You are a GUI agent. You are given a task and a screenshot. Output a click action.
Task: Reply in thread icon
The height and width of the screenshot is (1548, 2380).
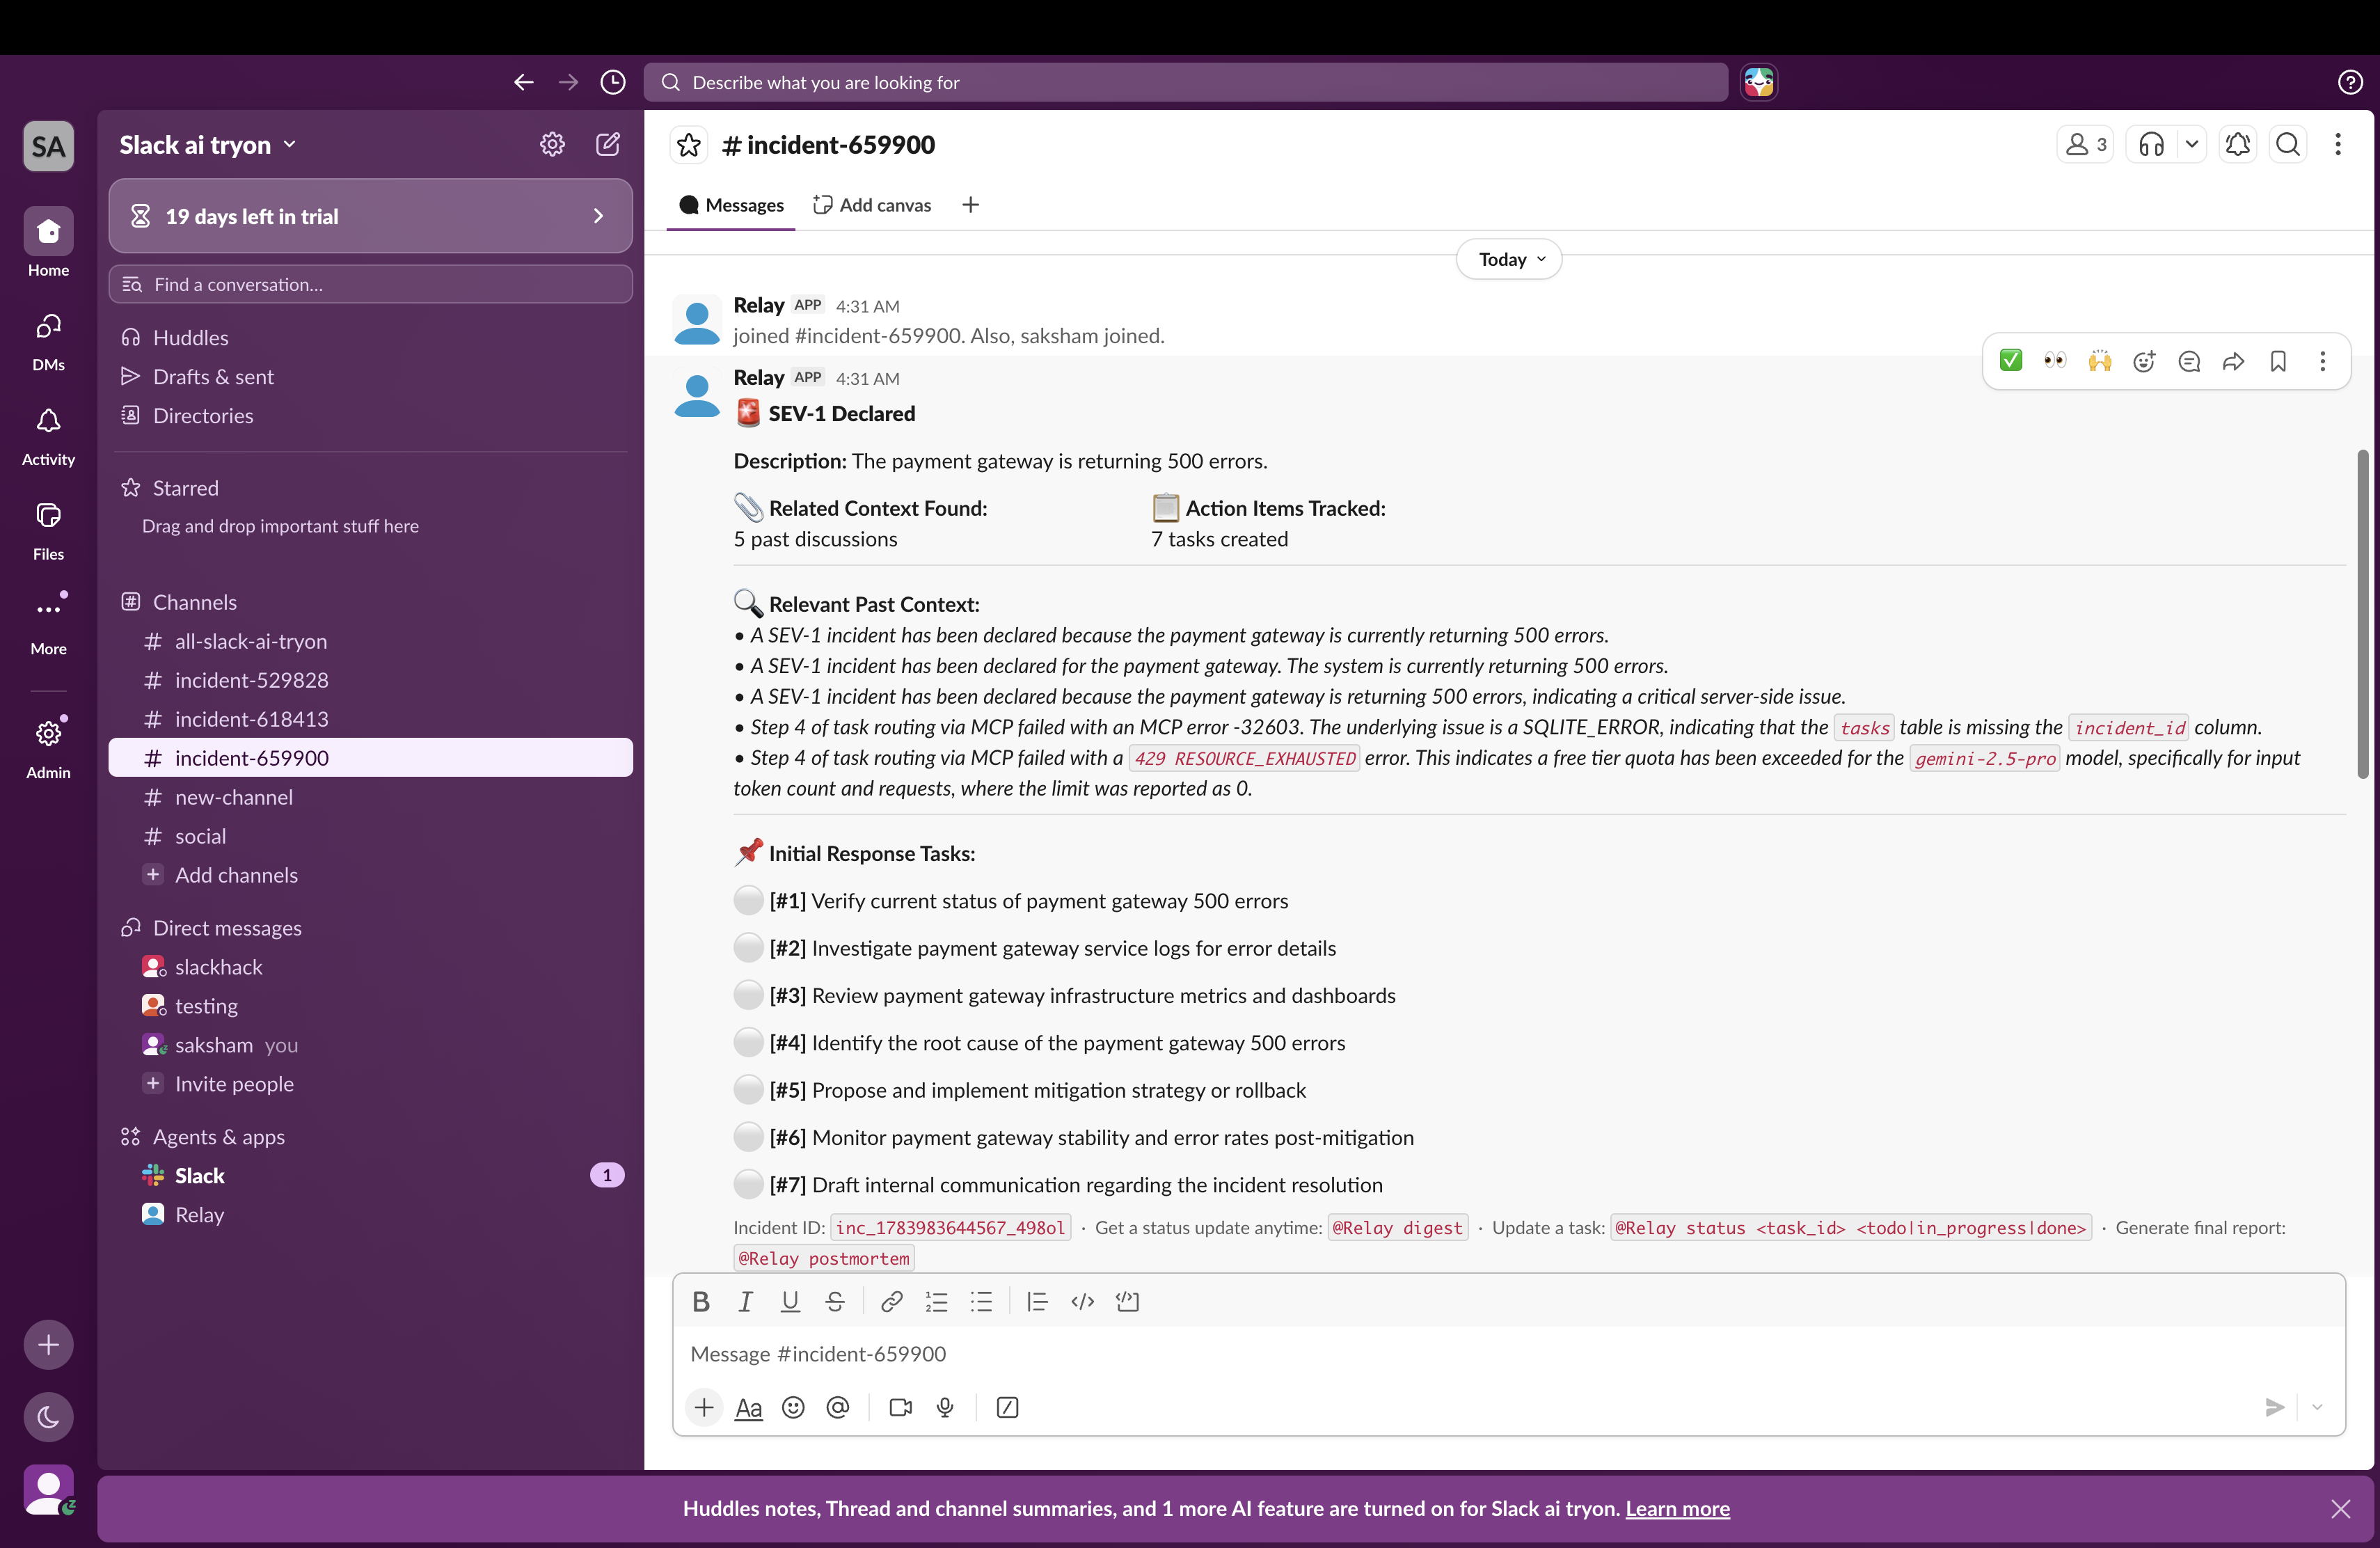2189,361
